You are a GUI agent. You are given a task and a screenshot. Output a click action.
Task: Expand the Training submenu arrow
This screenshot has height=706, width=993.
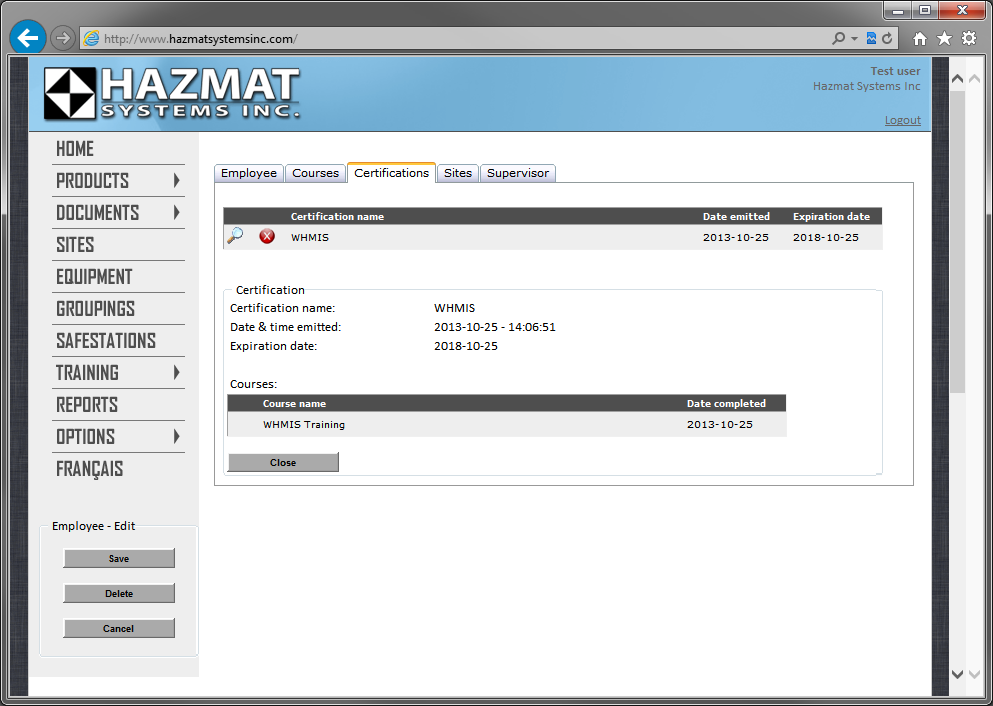click(x=176, y=373)
